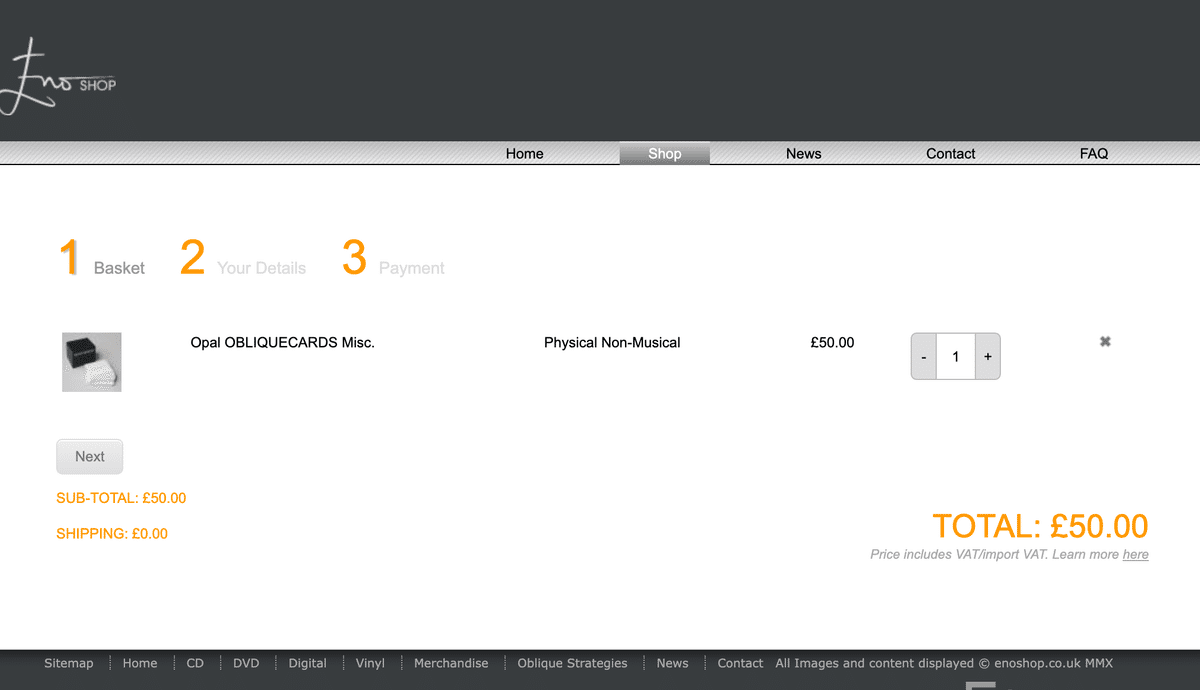Go to the Home menu item

pyautogui.click(x=525, y=153)
